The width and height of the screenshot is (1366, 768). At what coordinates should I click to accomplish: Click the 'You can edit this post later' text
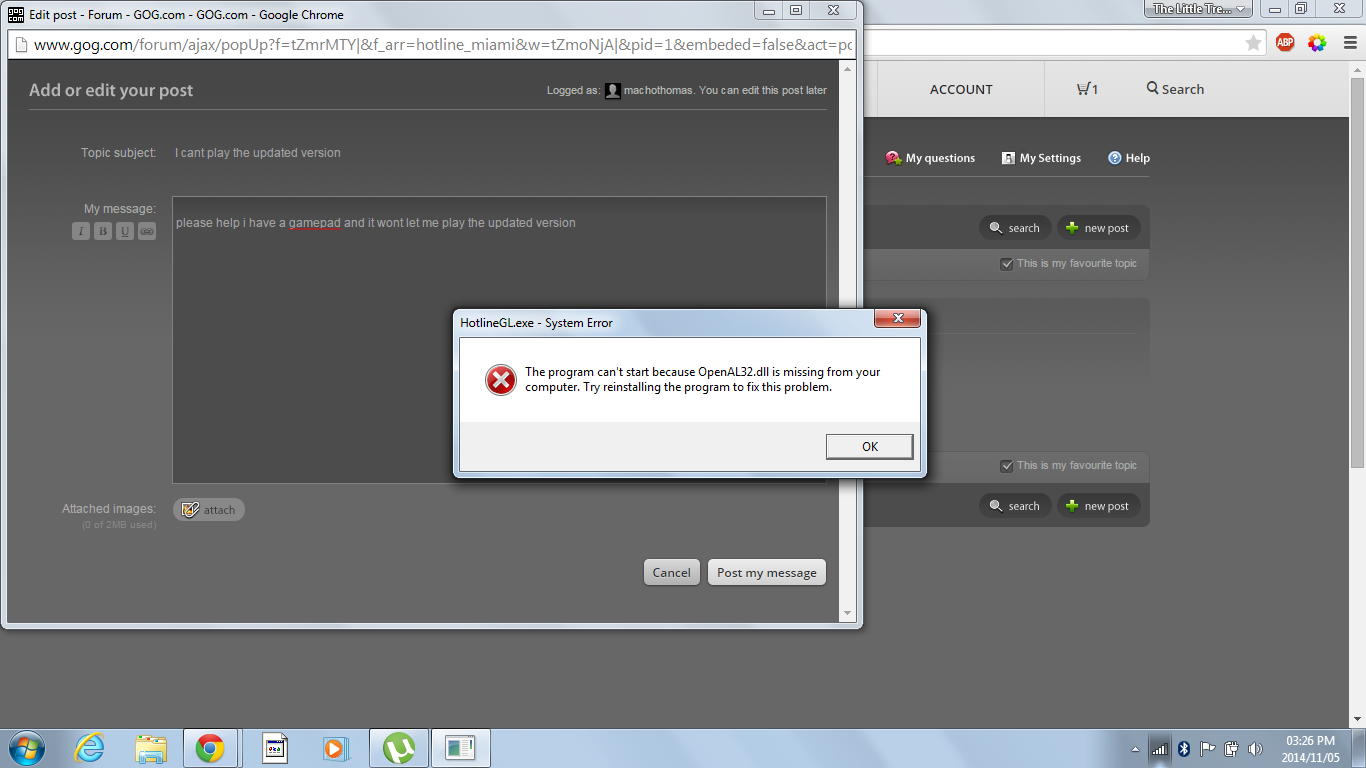(763, 91)
